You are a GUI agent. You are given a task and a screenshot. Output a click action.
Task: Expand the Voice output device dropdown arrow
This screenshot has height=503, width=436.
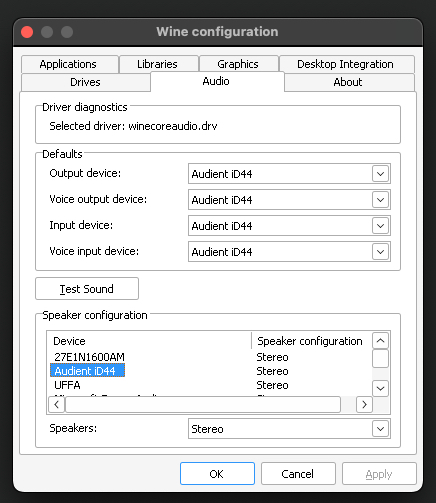[x=380, y=200]
